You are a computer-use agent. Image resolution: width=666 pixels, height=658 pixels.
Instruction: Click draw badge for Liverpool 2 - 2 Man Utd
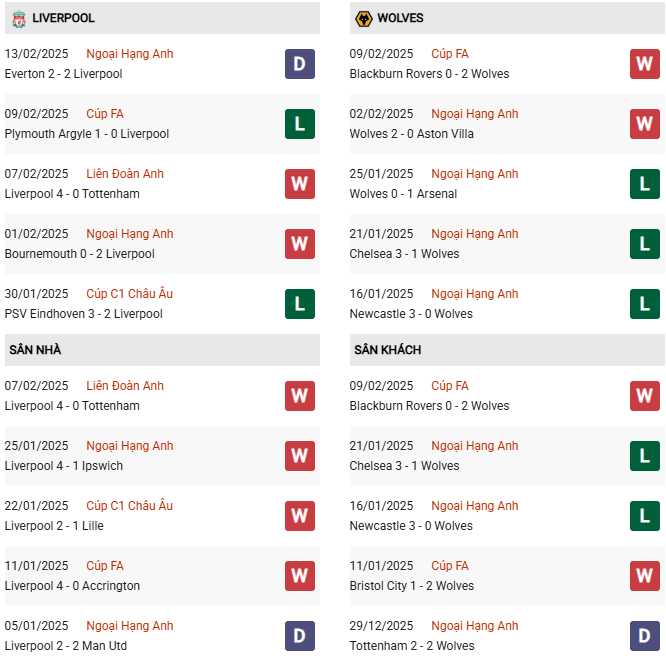point(299,636)
